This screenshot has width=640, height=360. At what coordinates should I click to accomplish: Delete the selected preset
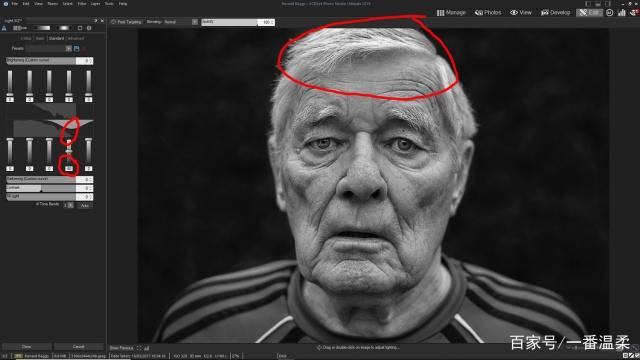pyautogui.click(x=84, y=49)
